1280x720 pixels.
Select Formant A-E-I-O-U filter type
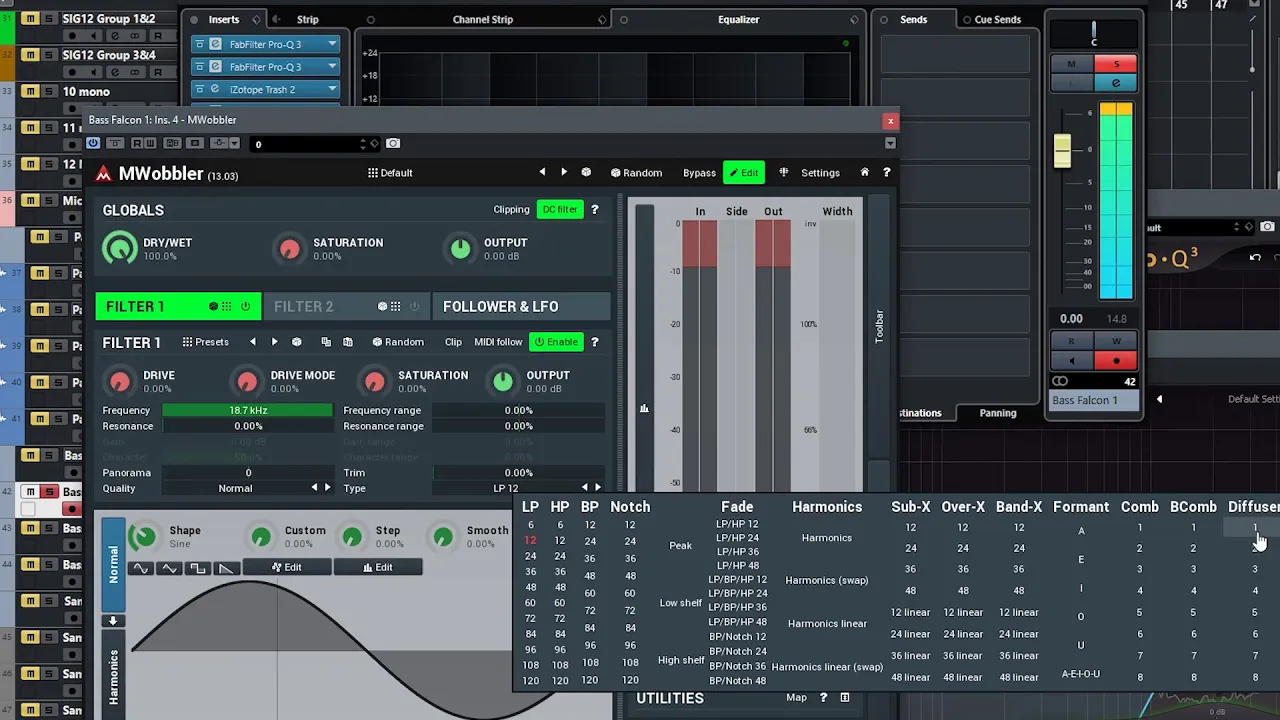(1081, 674)
